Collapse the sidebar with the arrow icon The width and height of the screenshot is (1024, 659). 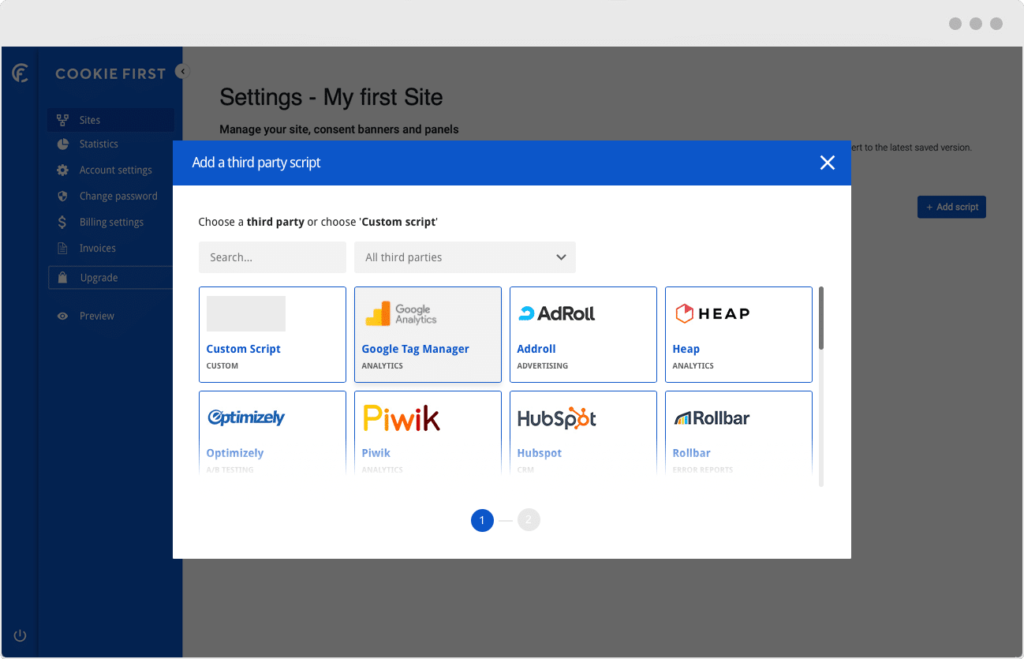point(180,71)
